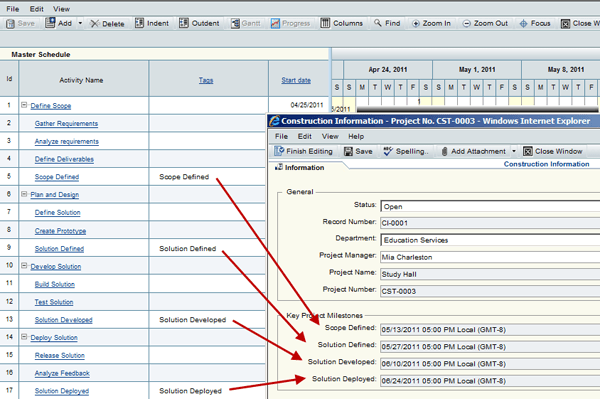Open the Analyze Feedback activity

click(x=62, y=373)
